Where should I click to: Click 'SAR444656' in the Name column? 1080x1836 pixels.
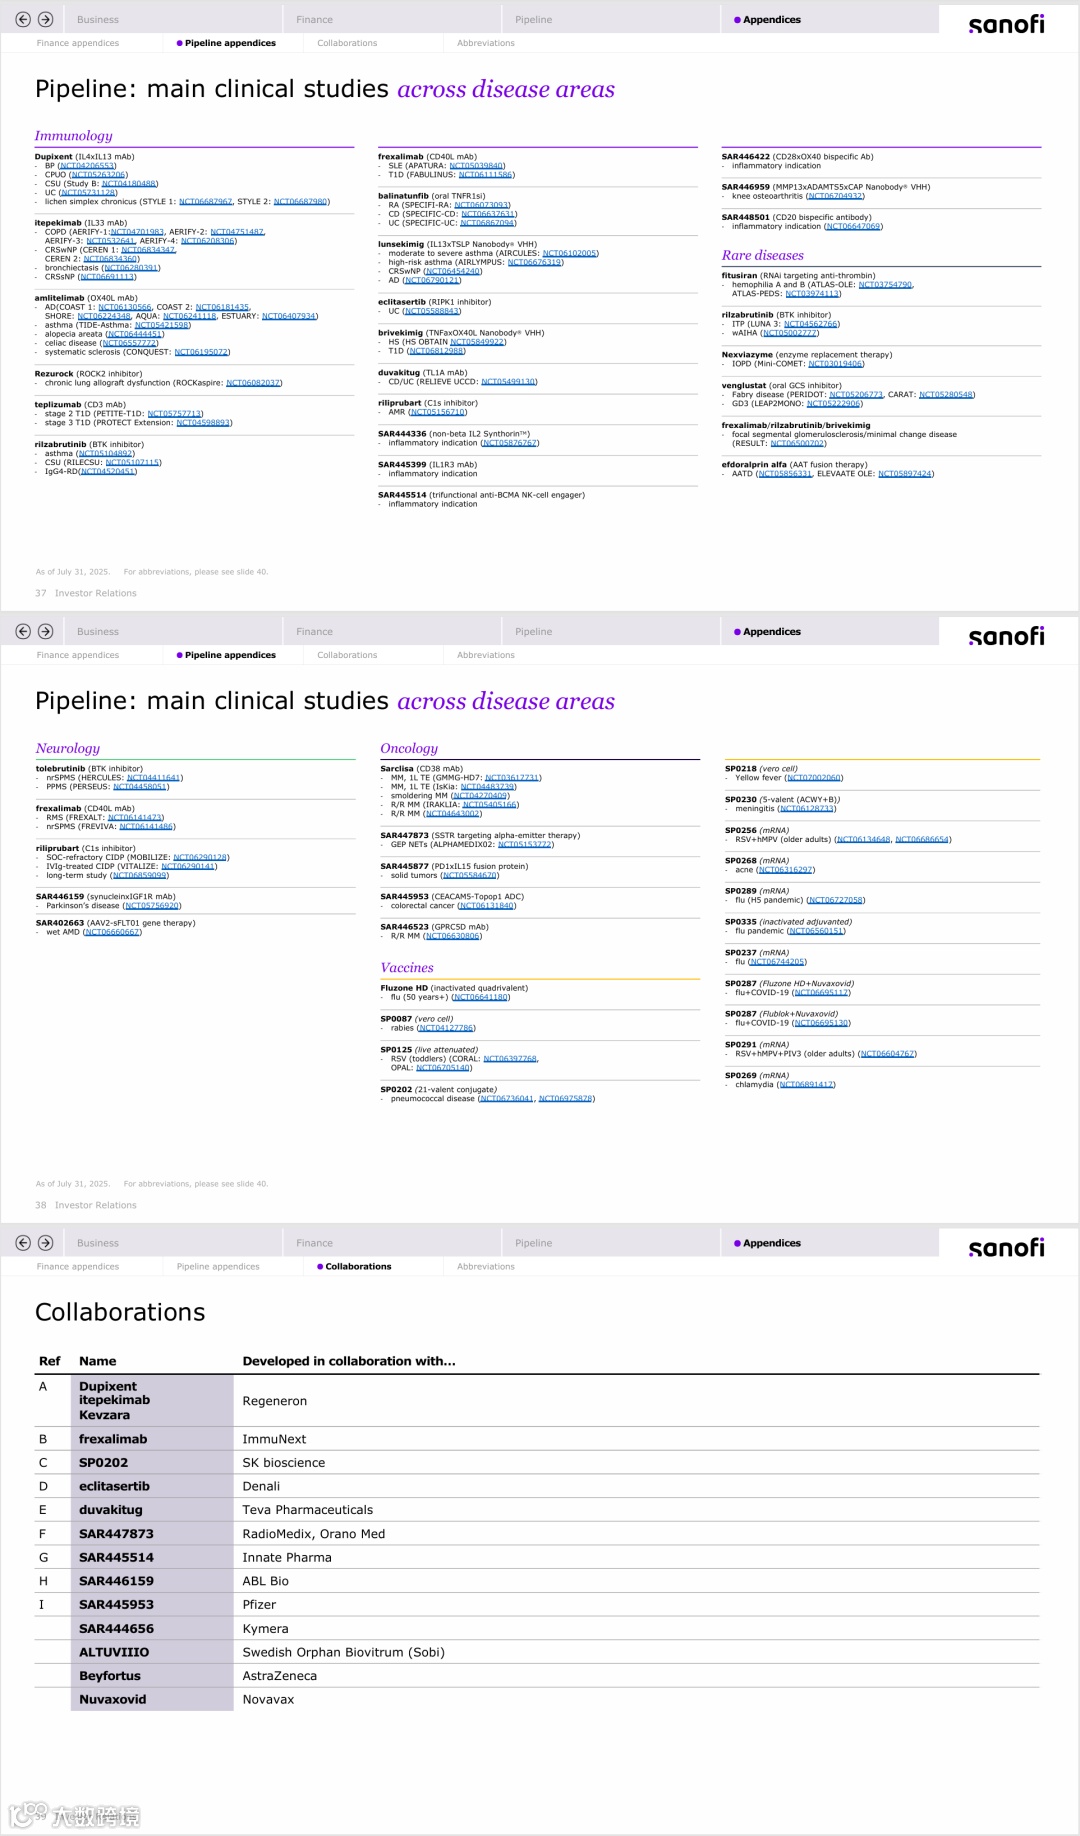[116, 1628]
